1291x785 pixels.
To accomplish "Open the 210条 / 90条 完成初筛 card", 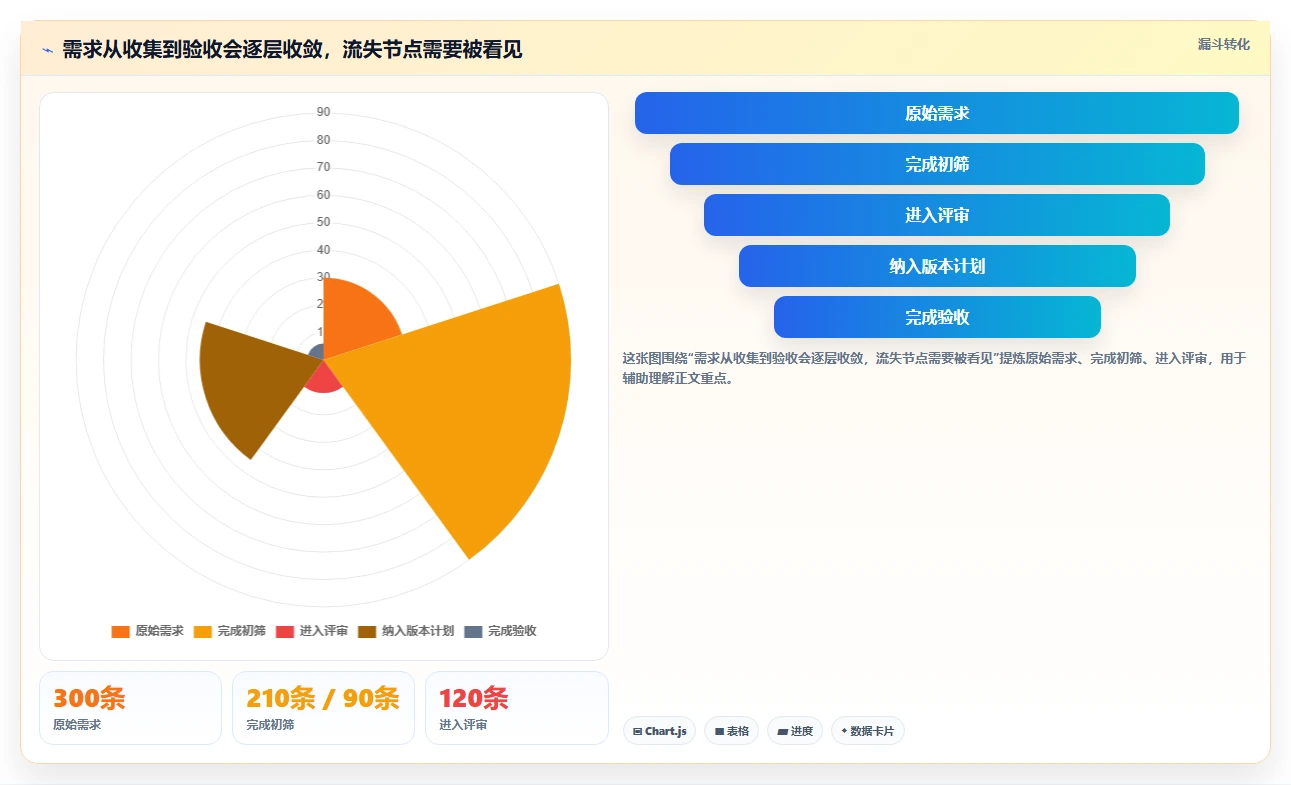I will pos(323,708).
